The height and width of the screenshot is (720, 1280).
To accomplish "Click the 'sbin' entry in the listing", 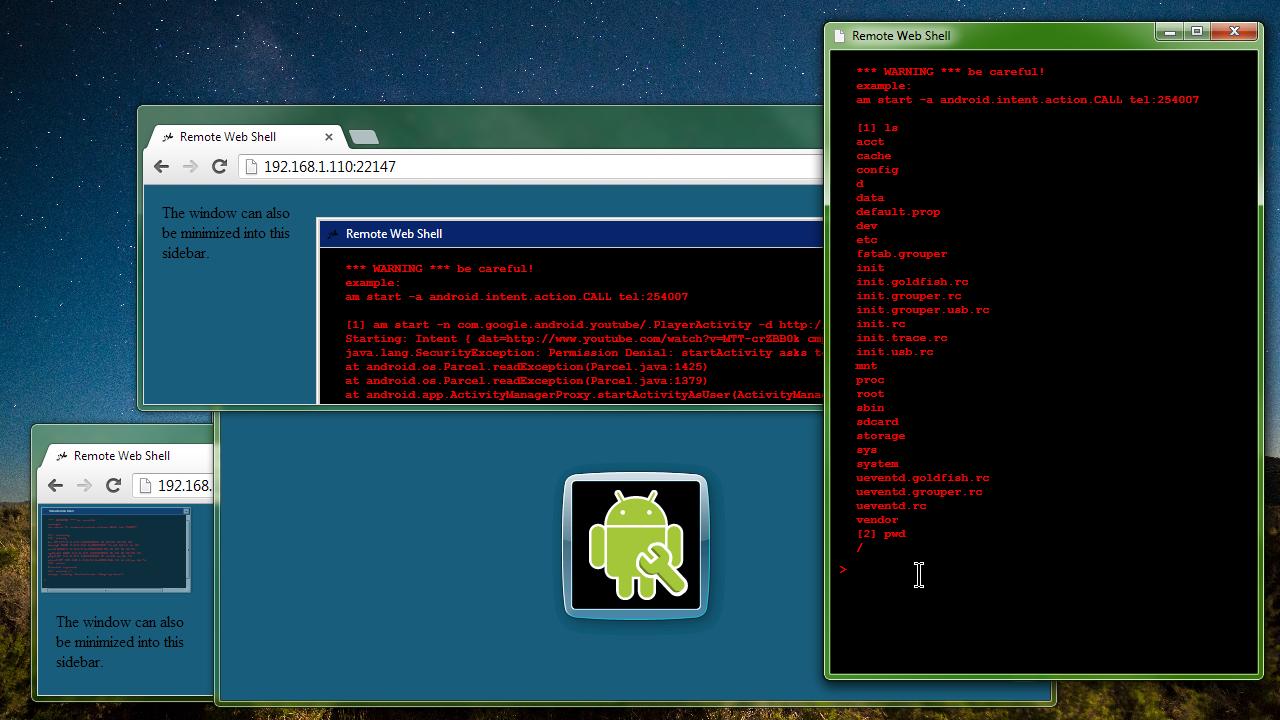I will click(x=870, y=408).
